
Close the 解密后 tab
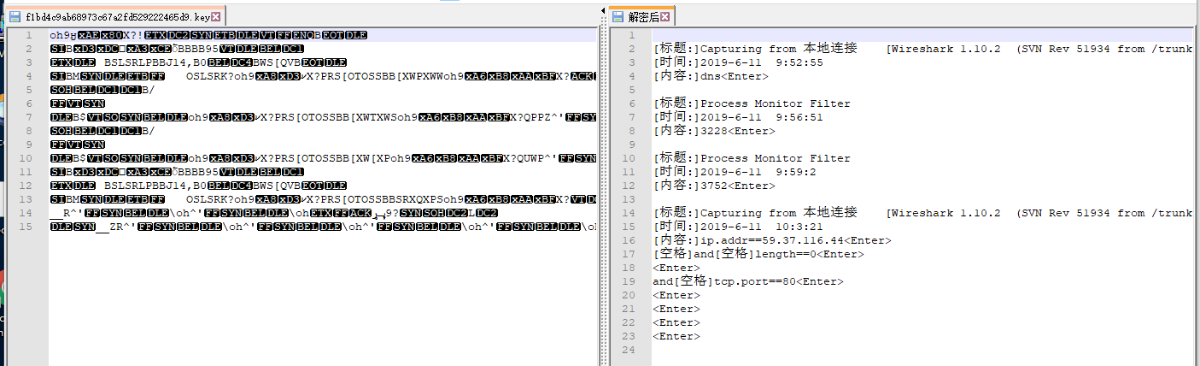pos(665,17)
